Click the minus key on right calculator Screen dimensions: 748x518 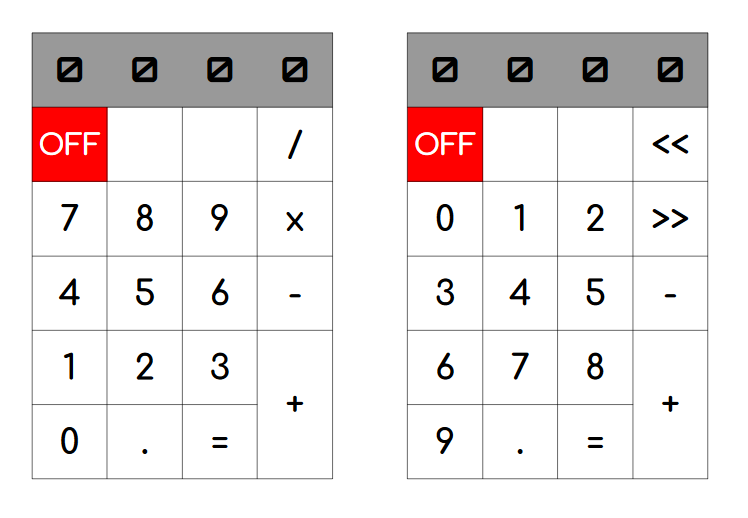pyautogui.click(x=670, y=293)
